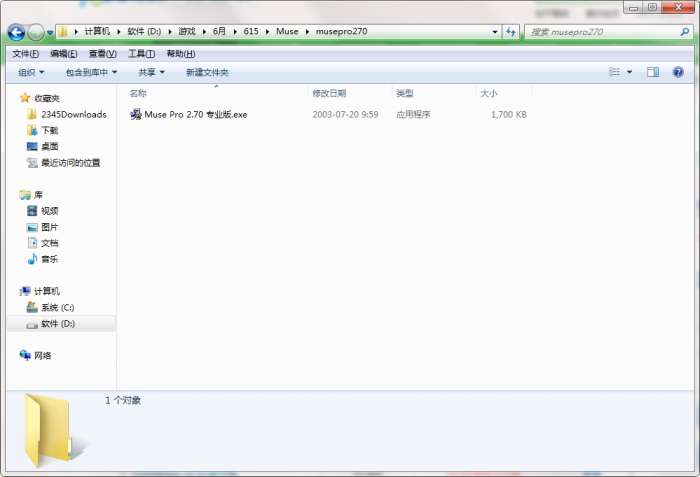700x477 pixels.
Task: Refresh the current folder view
Action: pyautogui.click(x=511, y=32)
